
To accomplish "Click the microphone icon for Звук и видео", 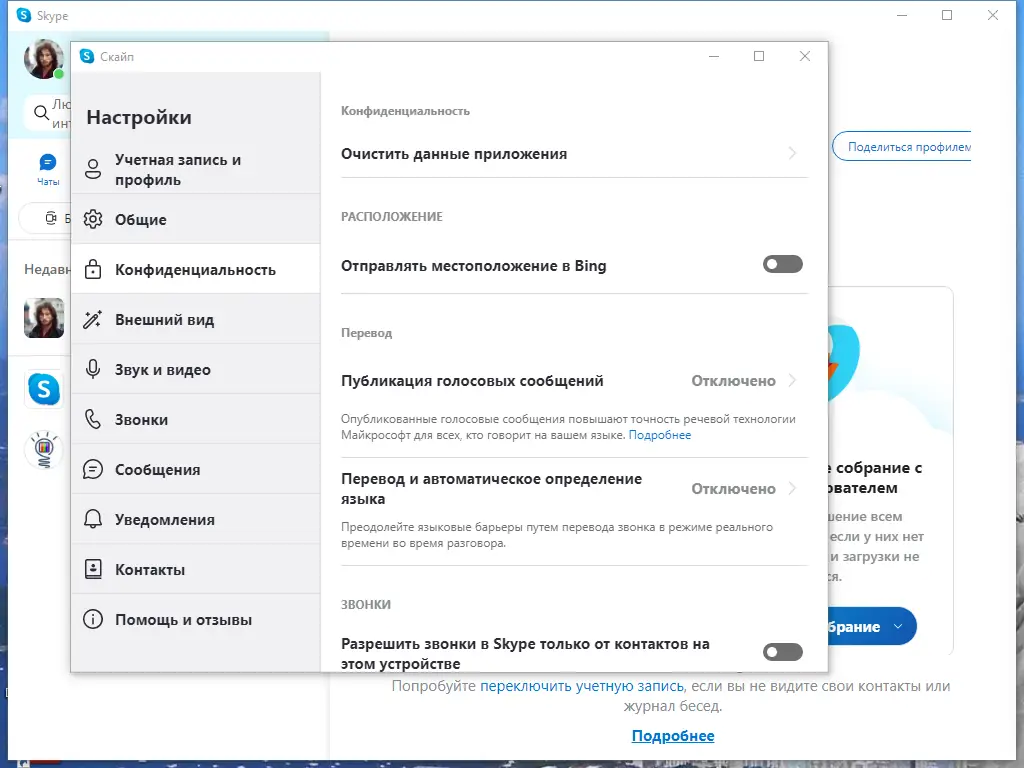I will coord(93,370).
